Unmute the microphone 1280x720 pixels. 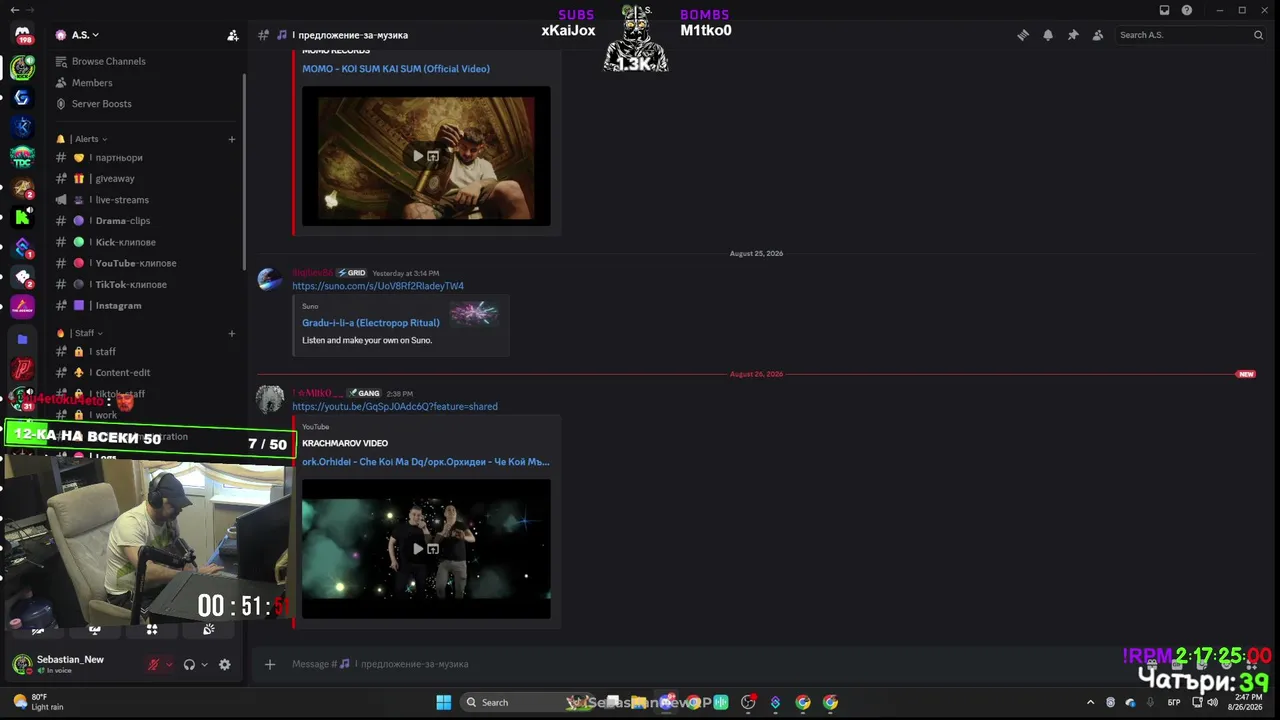point(153,664)
